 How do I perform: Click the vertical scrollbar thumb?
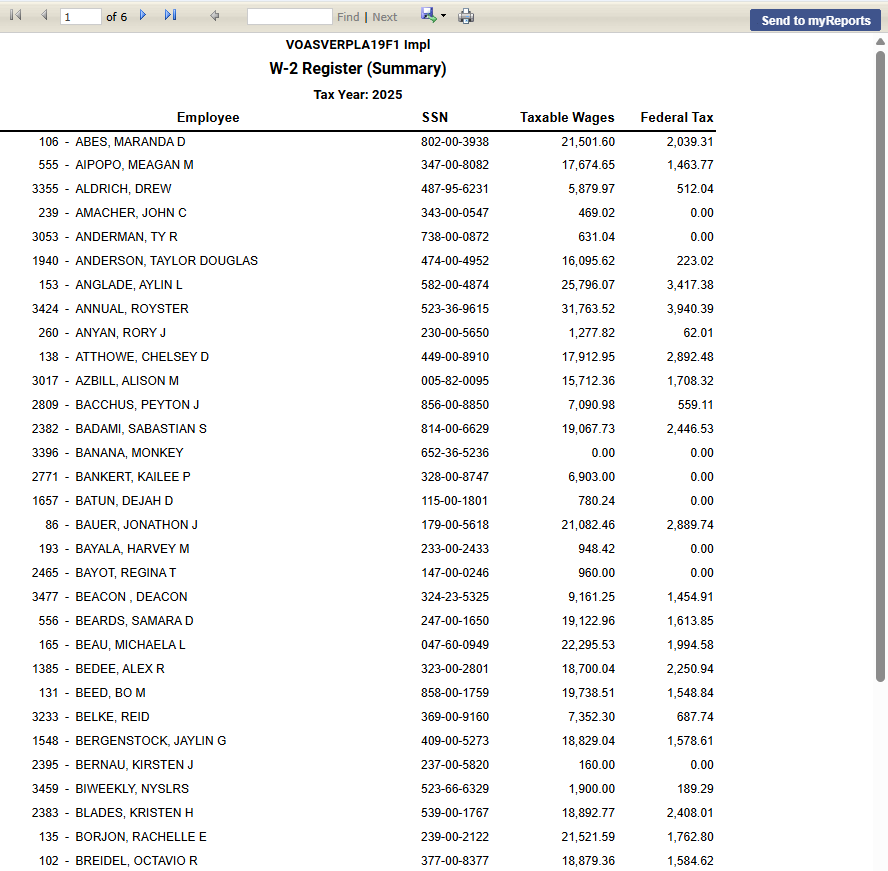[x=880, y=365]
